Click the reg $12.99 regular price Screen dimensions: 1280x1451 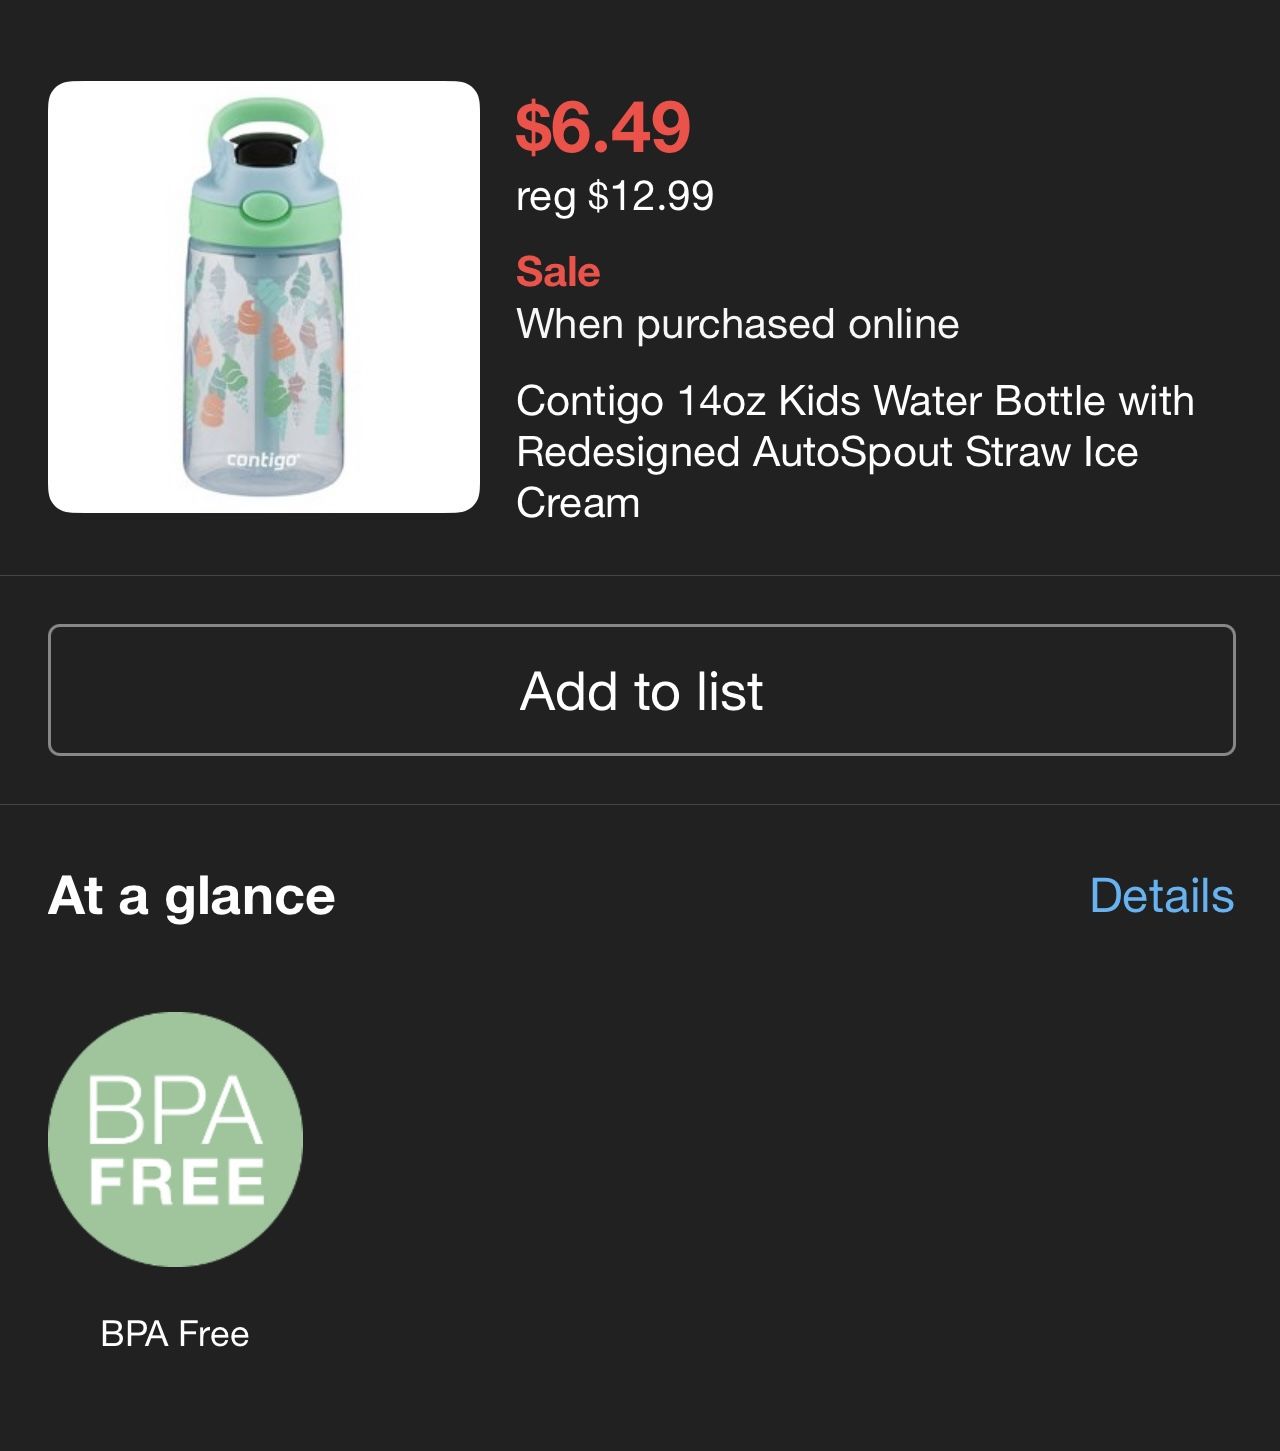[615, 195]
